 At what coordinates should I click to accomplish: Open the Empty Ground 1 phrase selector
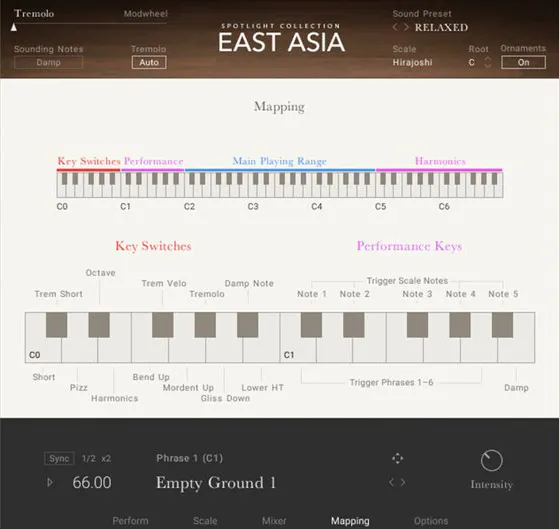tap(216, 483)
